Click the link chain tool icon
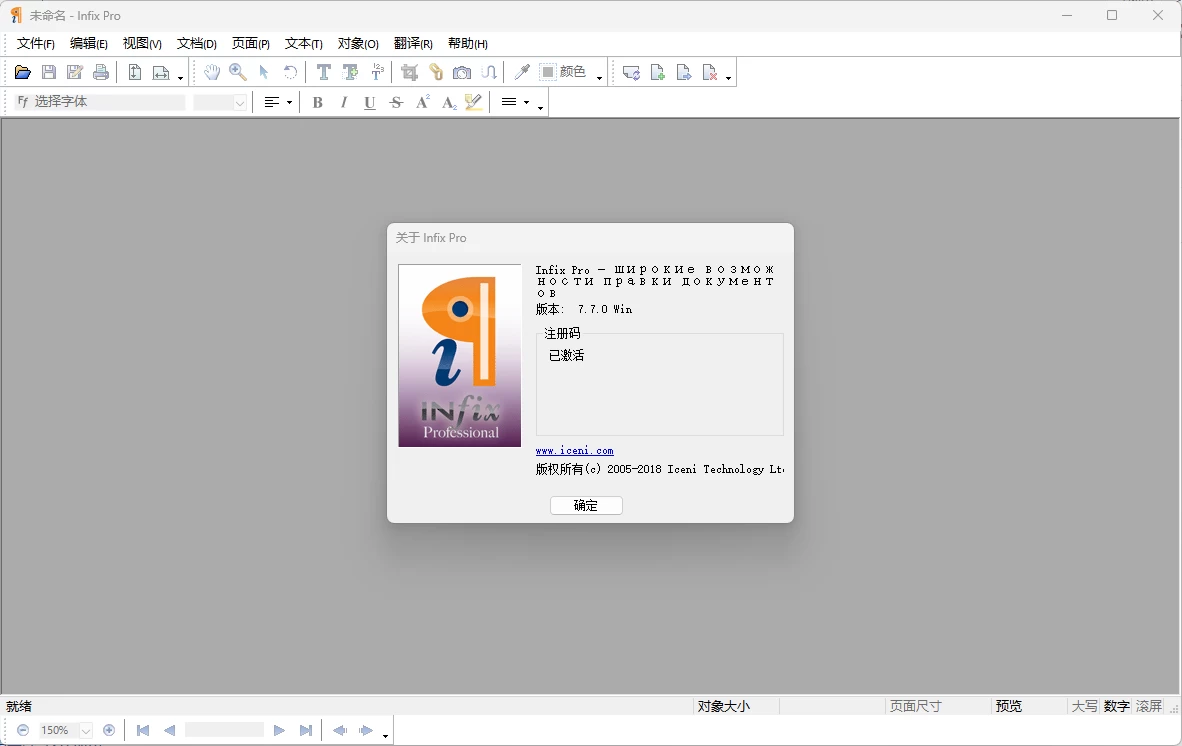This screenshot has width=1182, height=746. coord(436,72)
